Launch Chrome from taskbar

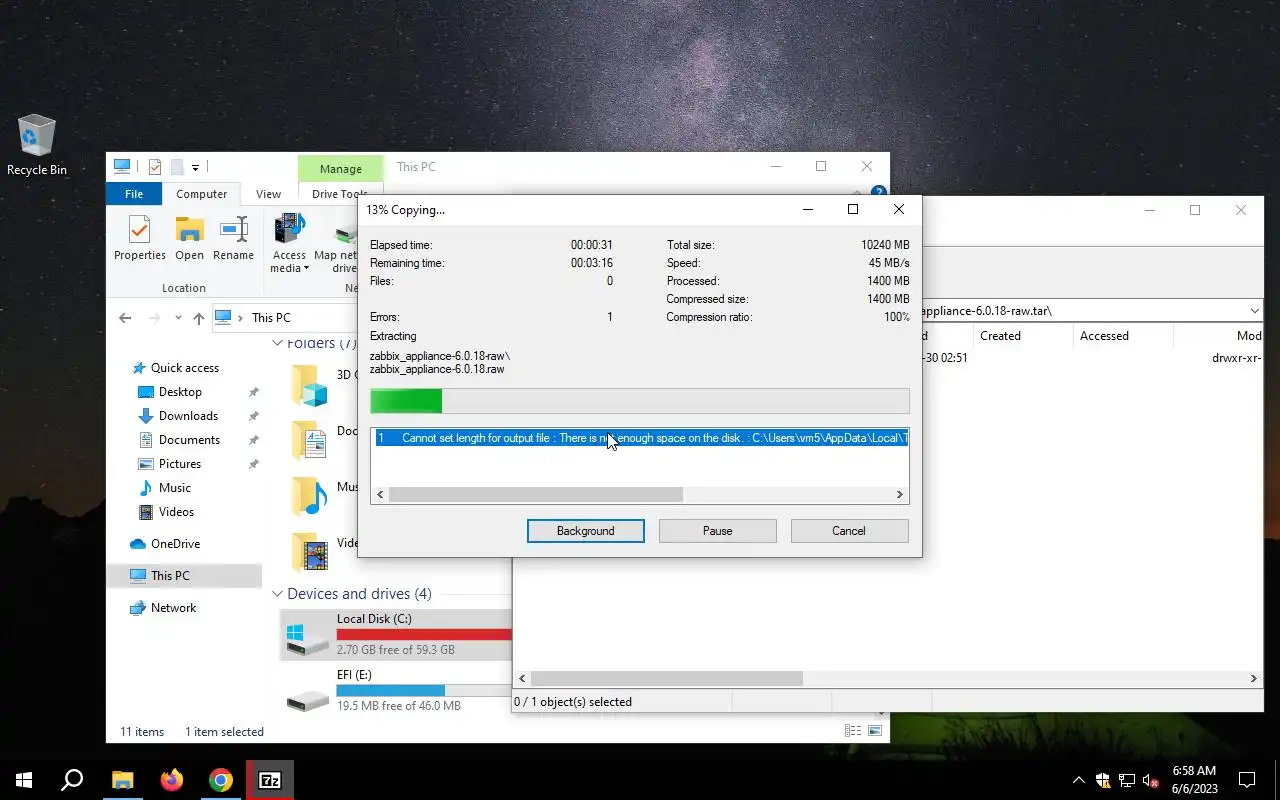point(221,780)
